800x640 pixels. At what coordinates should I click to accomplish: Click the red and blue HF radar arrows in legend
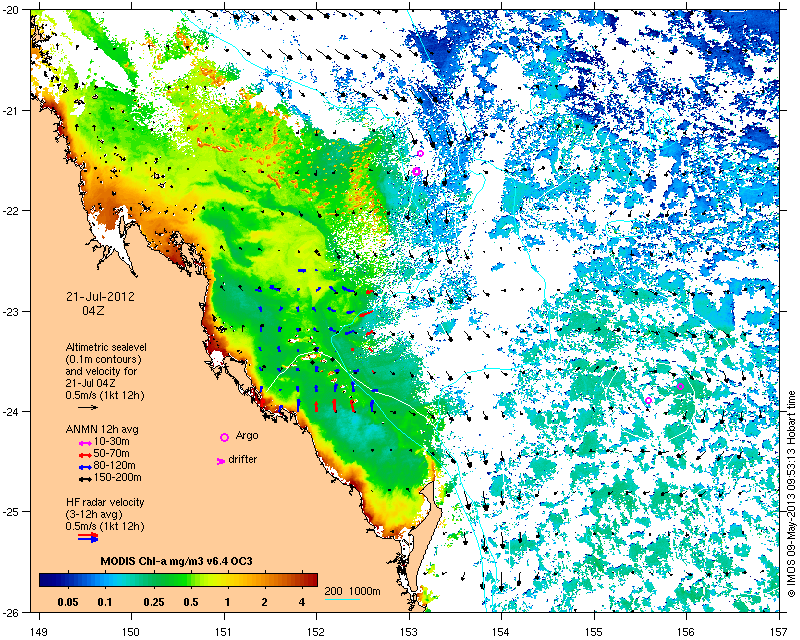click(x=88, y=537)
